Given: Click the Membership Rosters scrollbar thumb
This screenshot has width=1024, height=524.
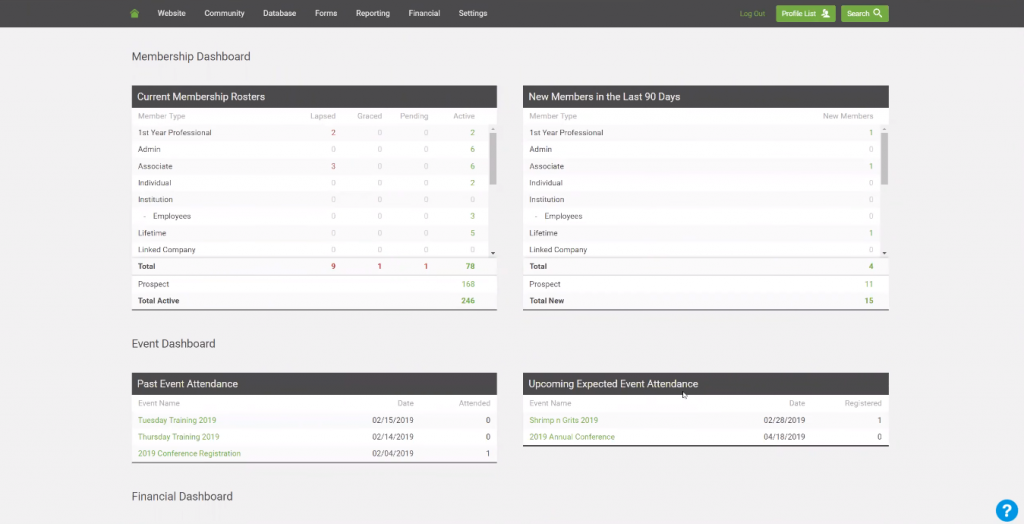Looking at the screenshot, I should tap(493, 159).
